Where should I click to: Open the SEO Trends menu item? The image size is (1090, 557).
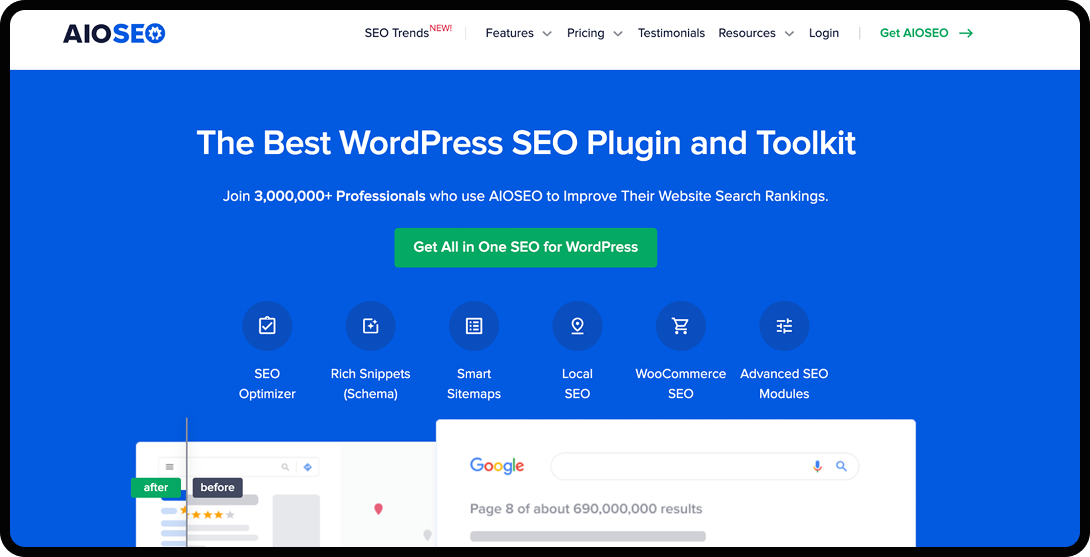[x=396, y=33]
